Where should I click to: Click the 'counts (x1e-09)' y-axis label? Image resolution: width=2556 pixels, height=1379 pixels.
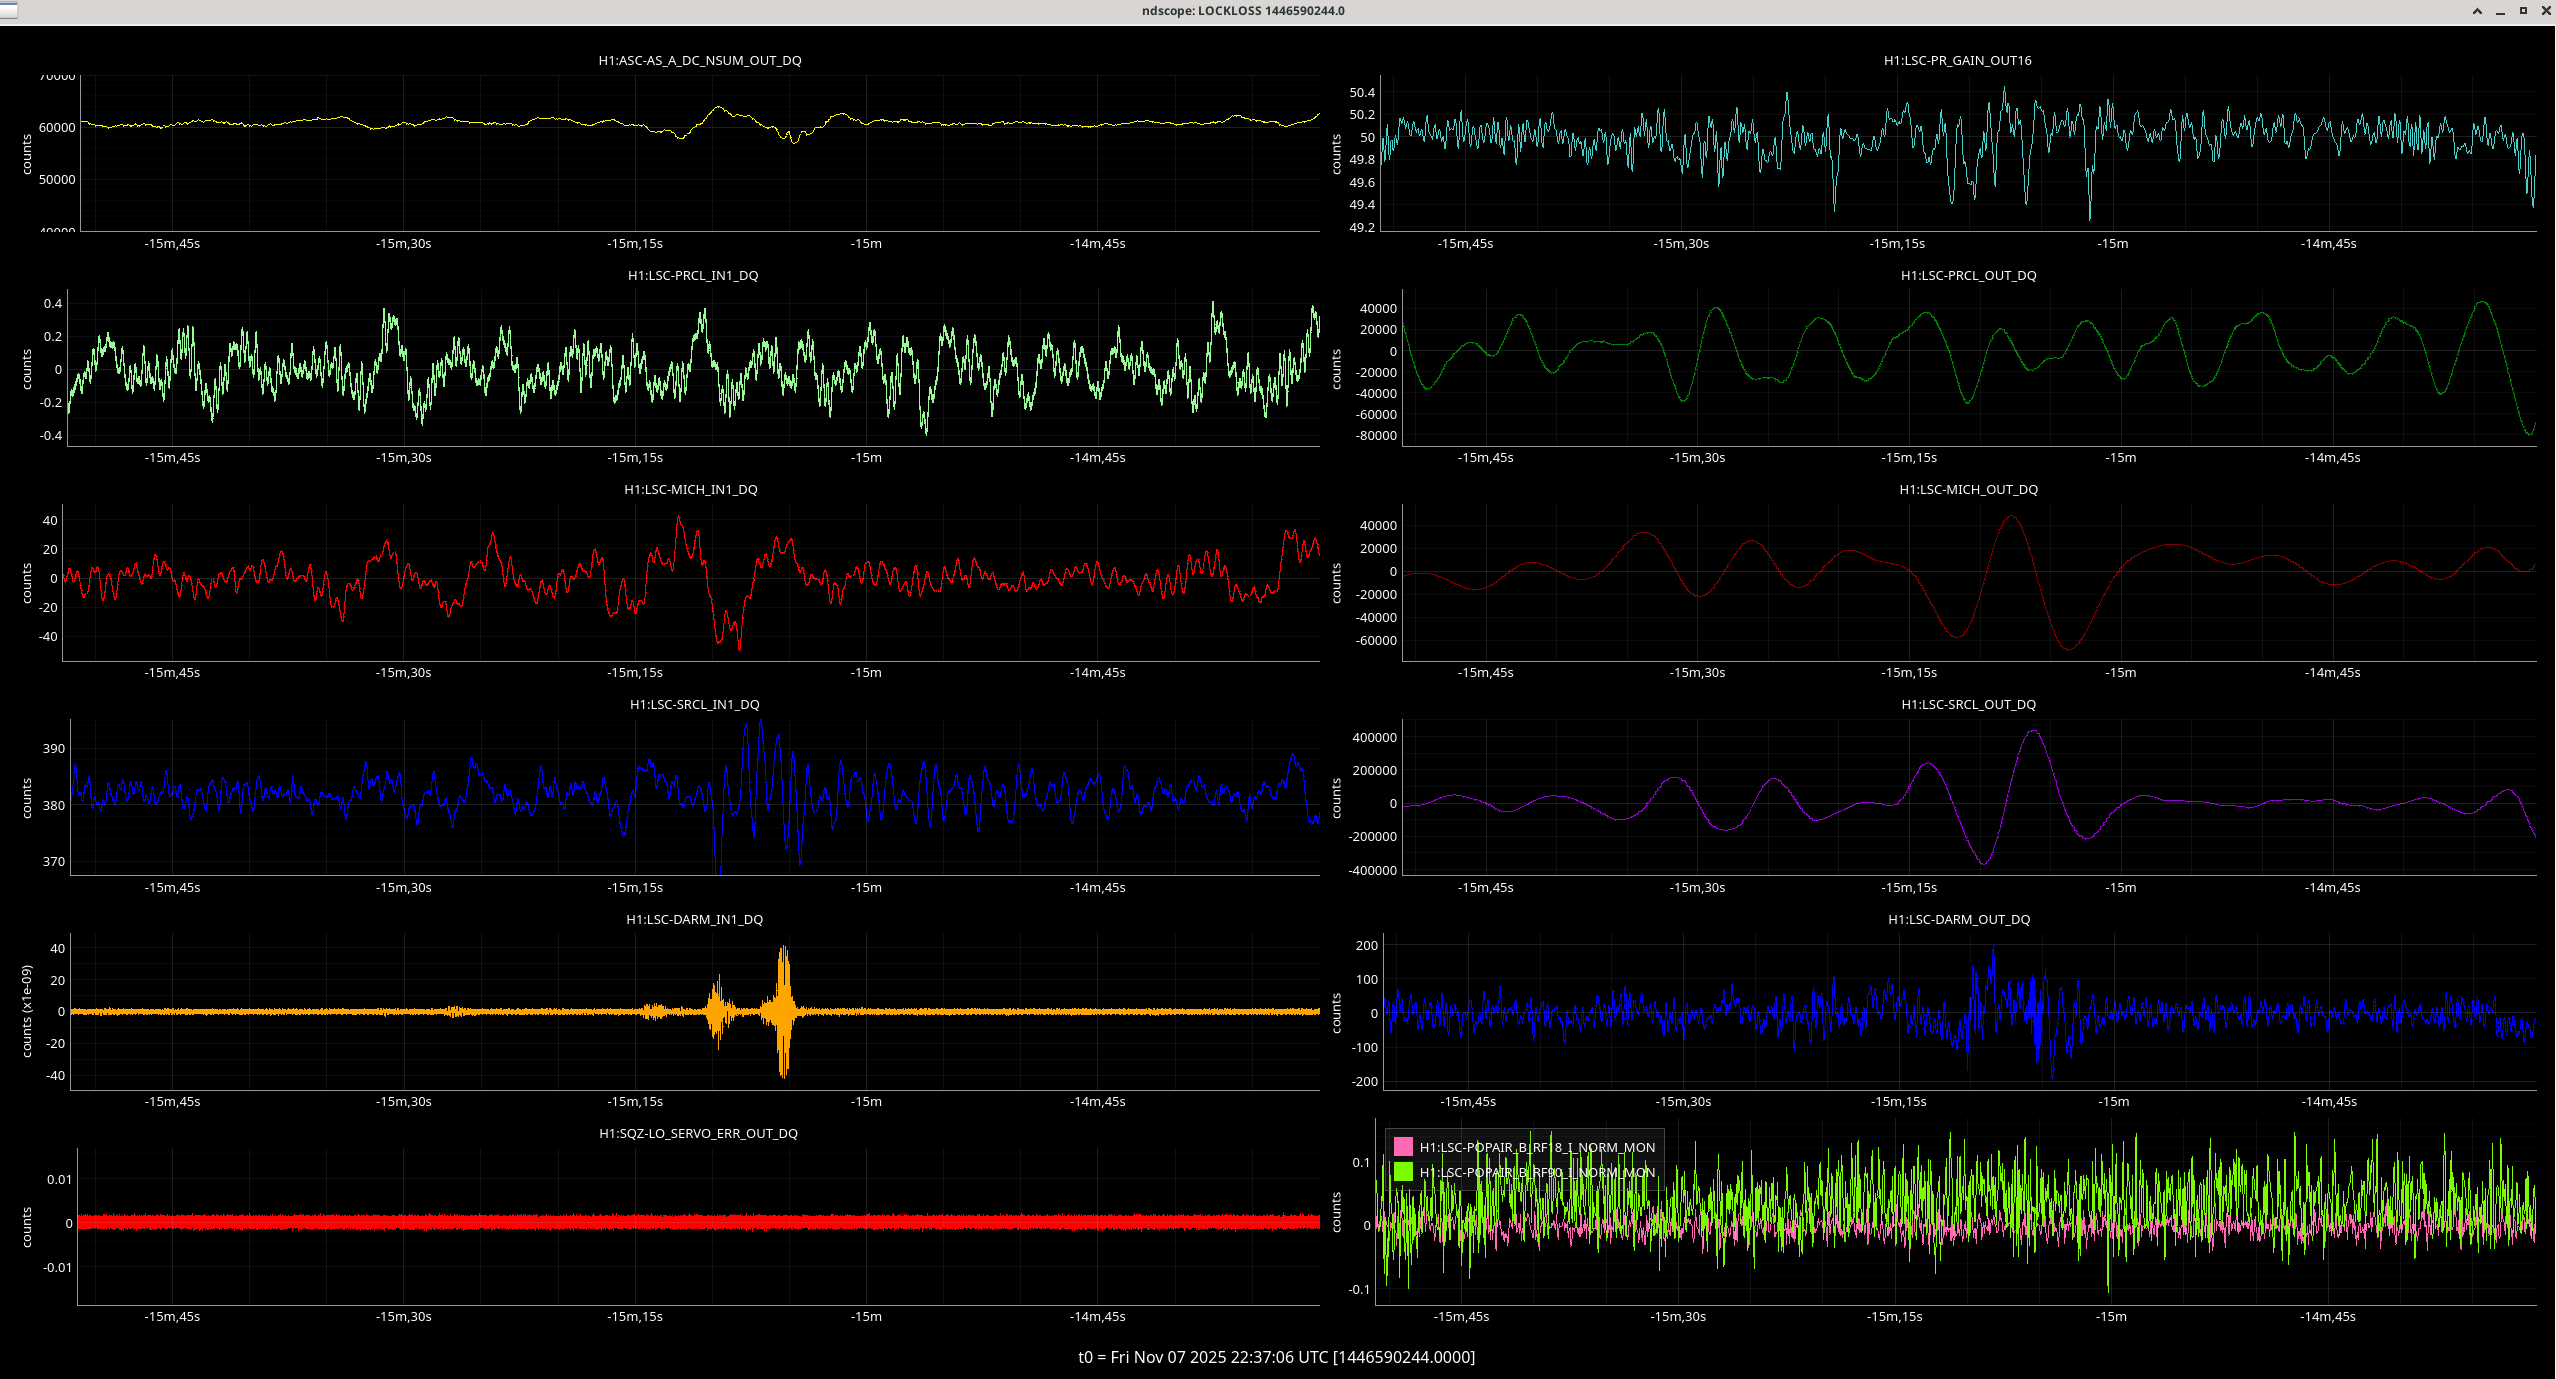(27, 1011)
